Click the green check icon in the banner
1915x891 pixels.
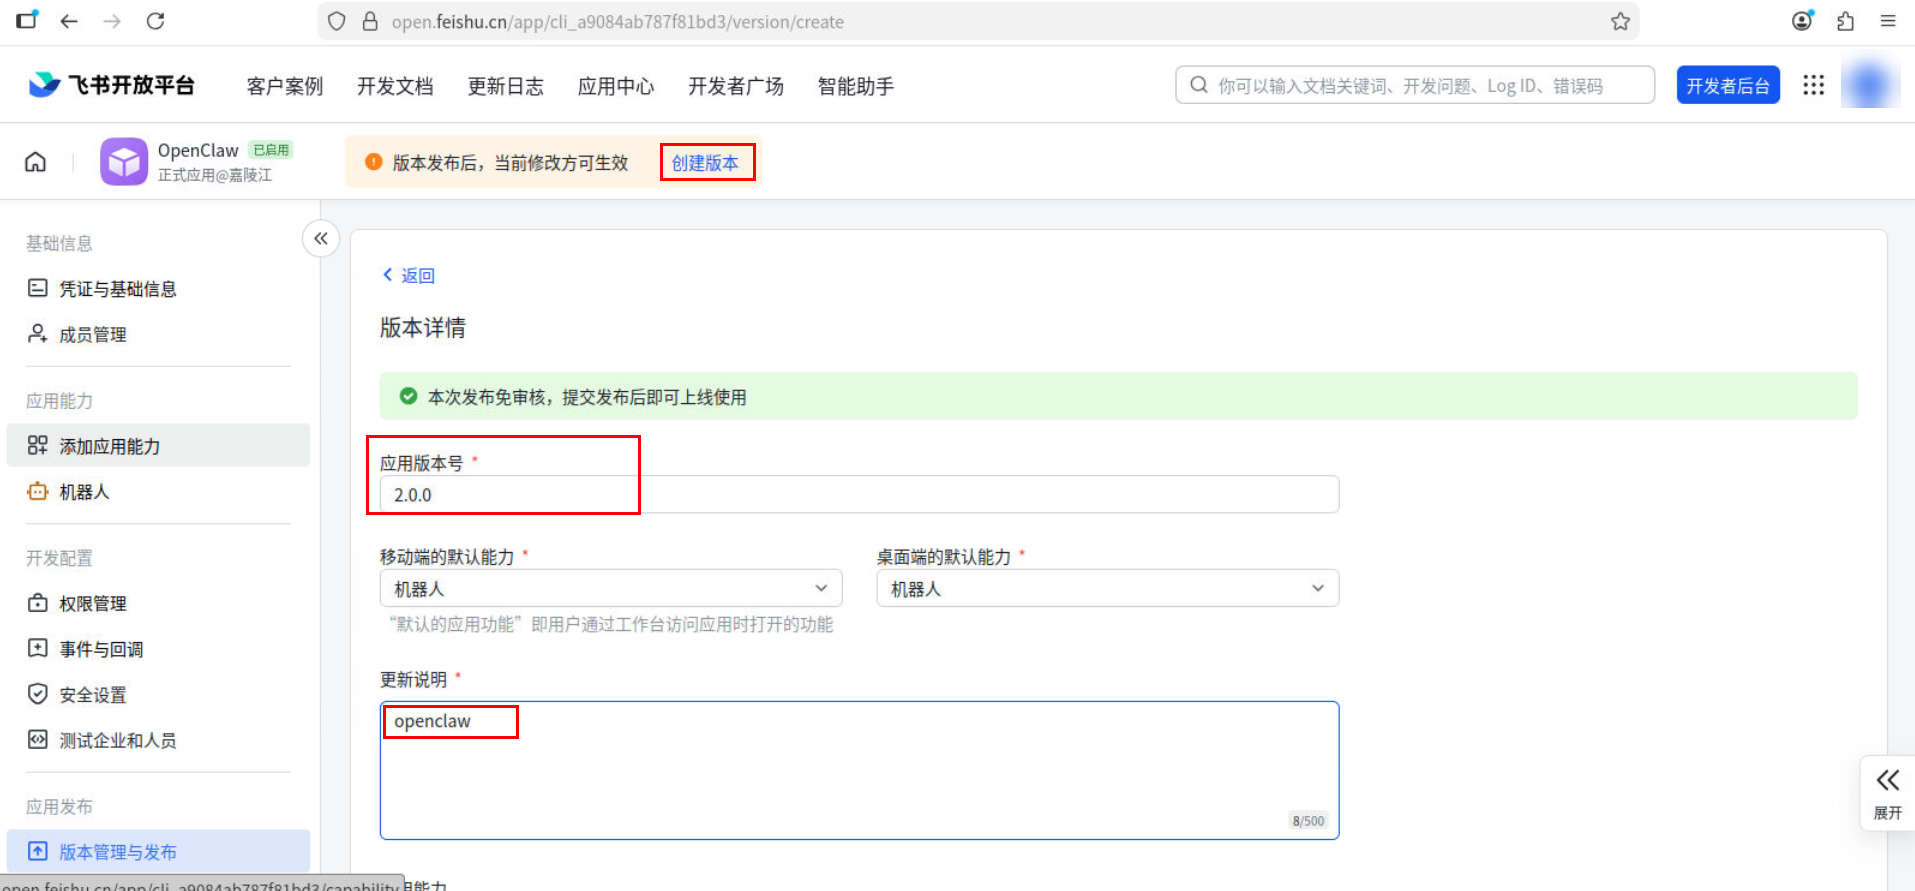(408, 396)
